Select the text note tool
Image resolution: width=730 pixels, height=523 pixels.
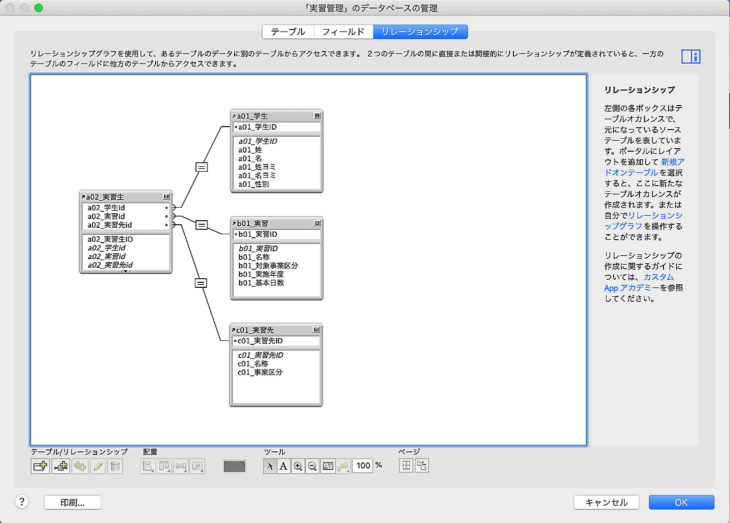[x=283, y=466]
